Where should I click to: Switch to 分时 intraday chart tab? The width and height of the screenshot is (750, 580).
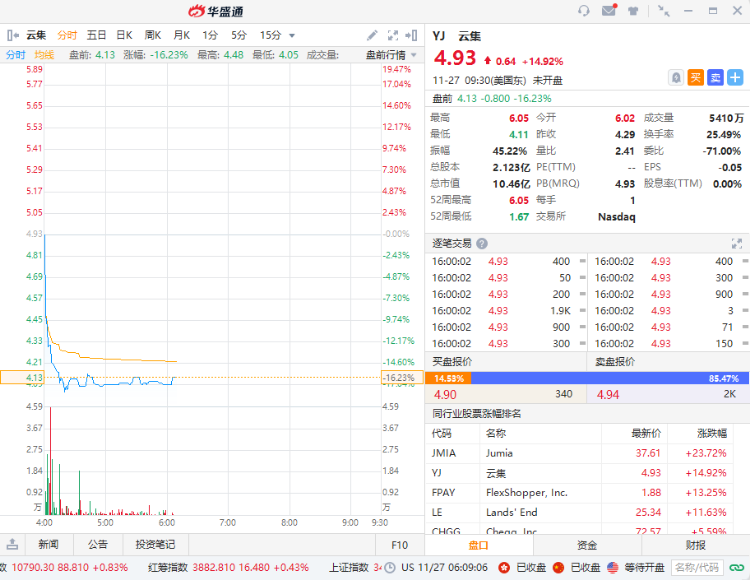point(67,35)
